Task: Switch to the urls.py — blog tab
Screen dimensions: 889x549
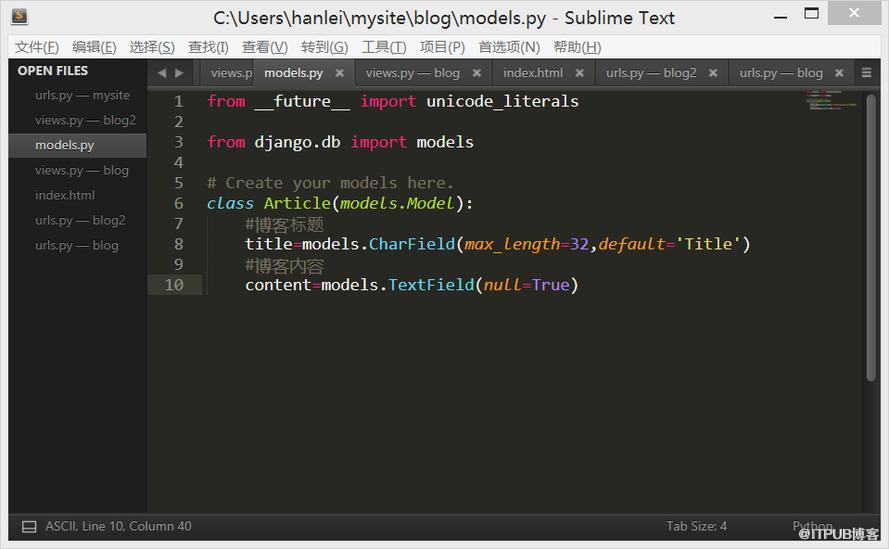Action: click(781, 73)
